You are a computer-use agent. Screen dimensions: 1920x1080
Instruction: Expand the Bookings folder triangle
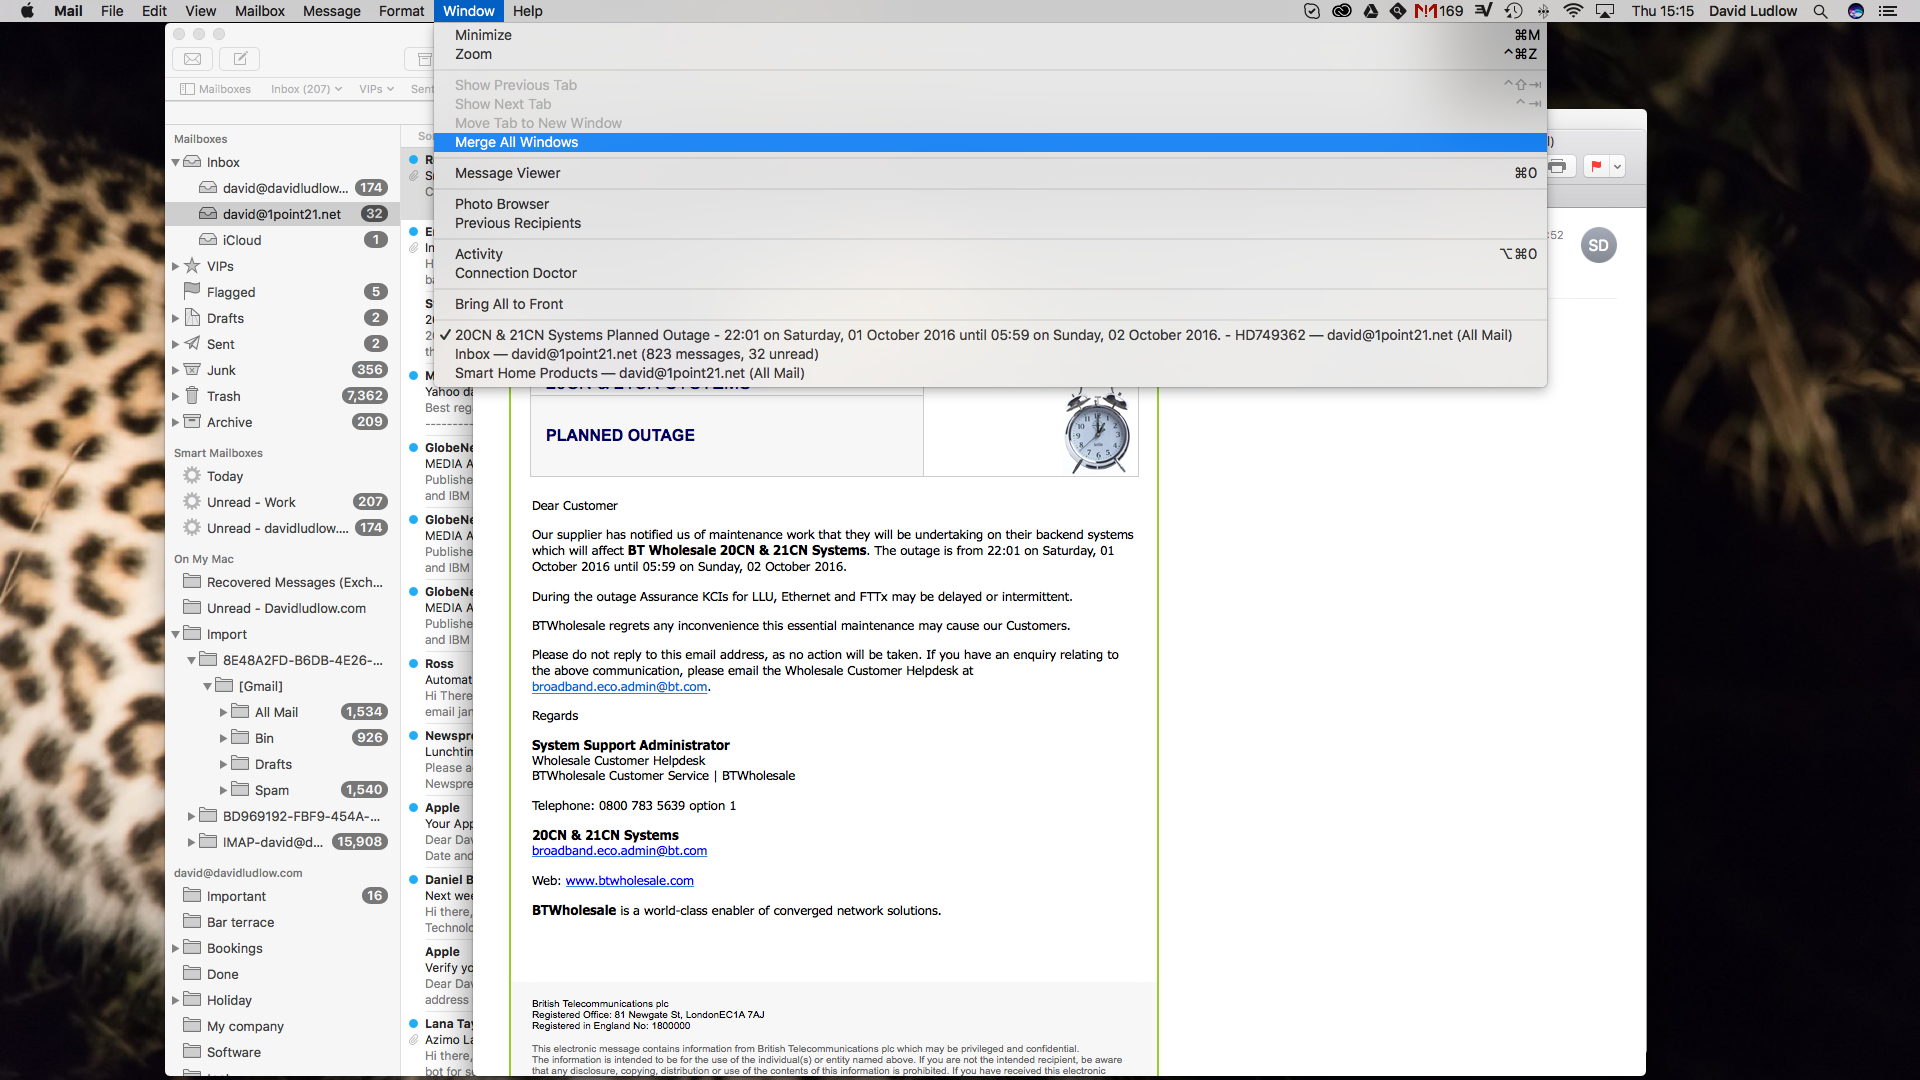tap(176, 948)
